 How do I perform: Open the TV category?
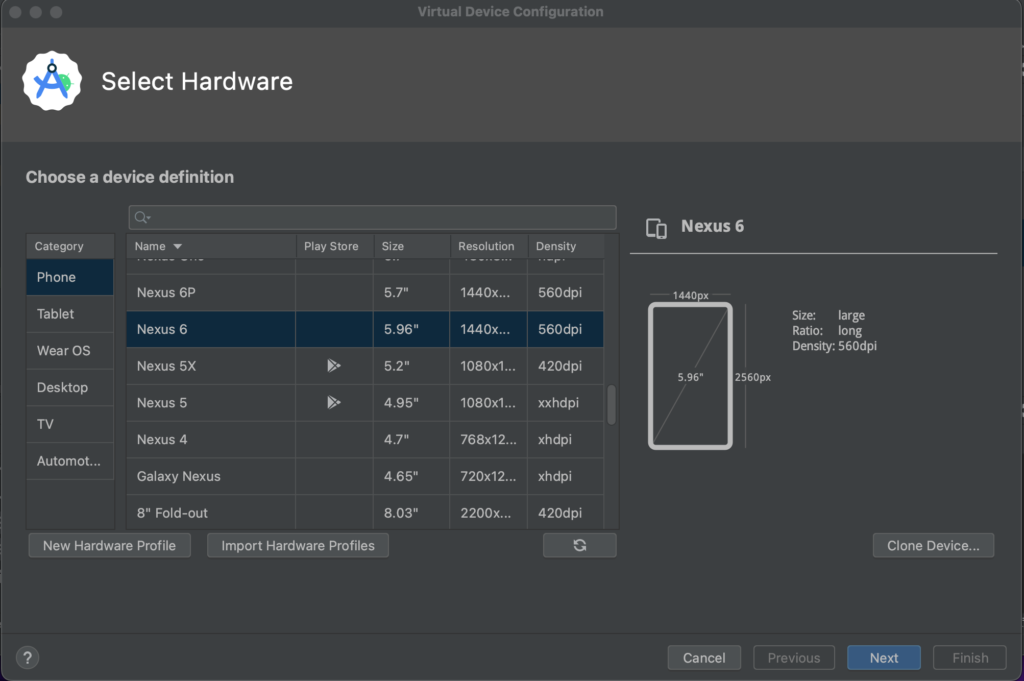tap(70, 424)
